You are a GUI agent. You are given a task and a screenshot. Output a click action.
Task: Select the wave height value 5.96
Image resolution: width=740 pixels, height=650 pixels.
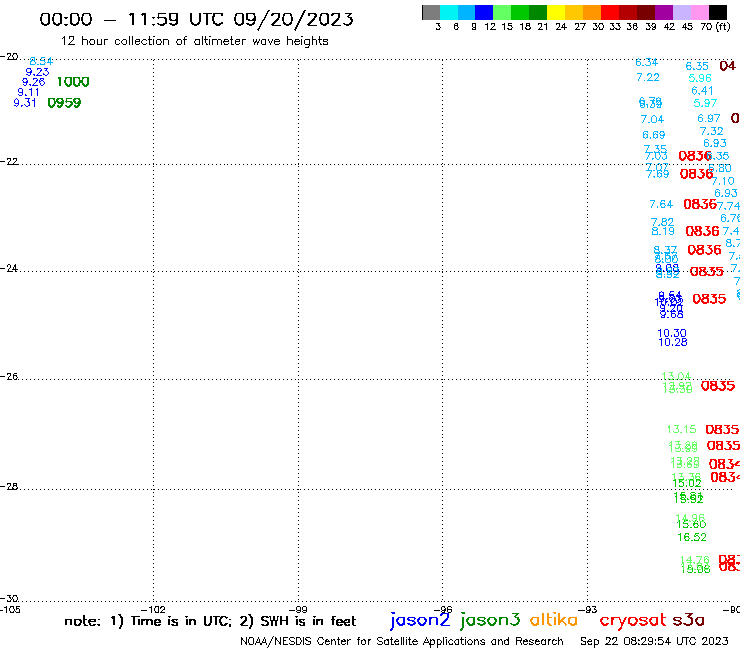[700, 78]
